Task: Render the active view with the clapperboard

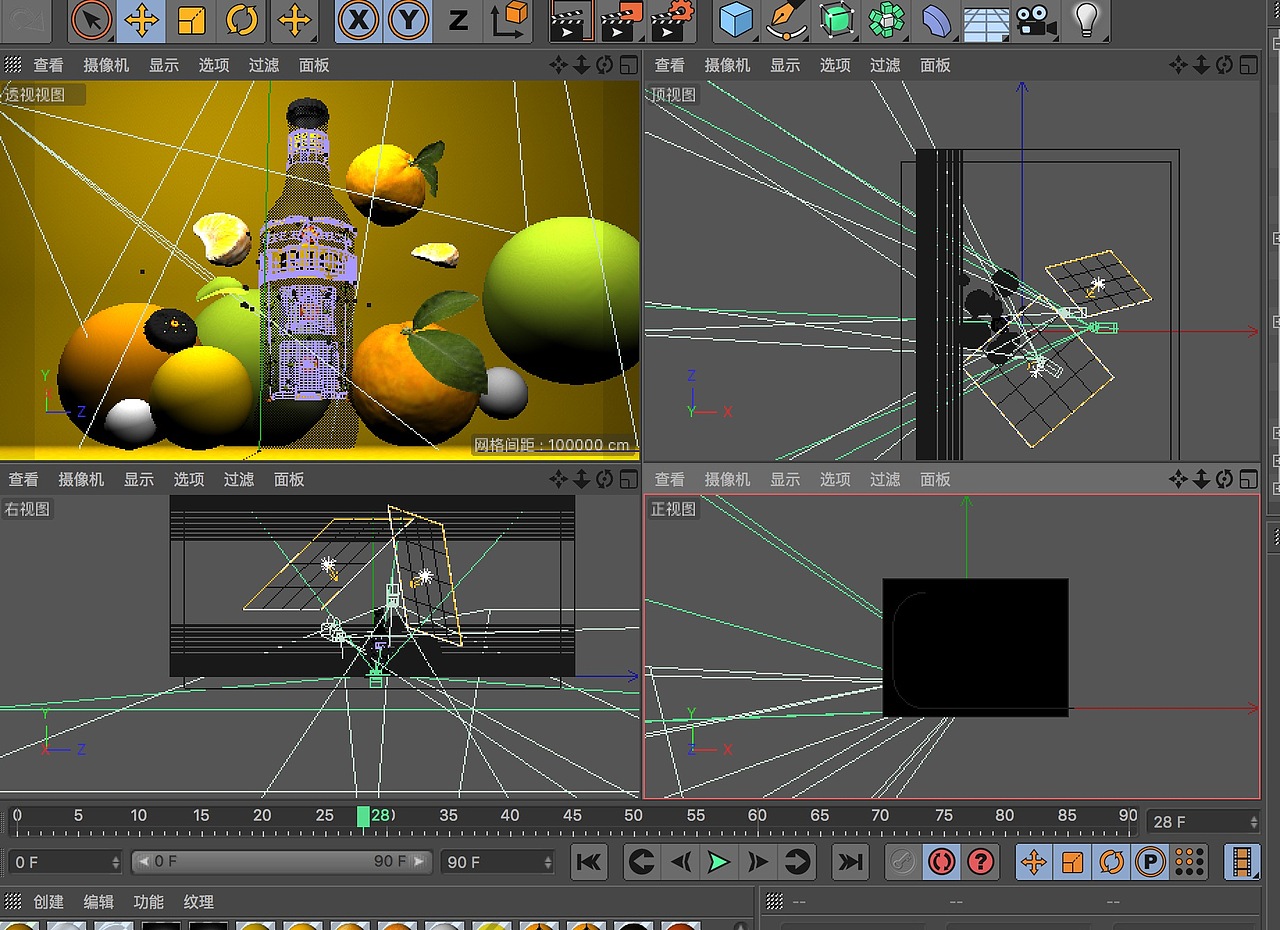Action: [571, 20]
